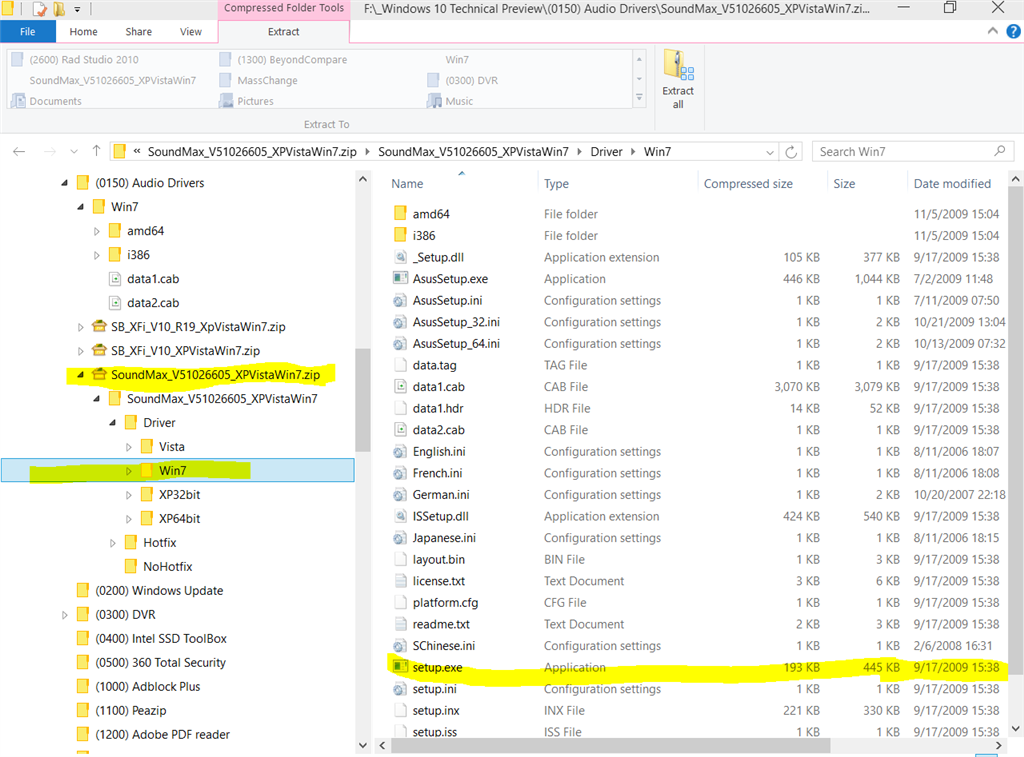
Task: Sort by Date modified column header
Action: point(952,184)
